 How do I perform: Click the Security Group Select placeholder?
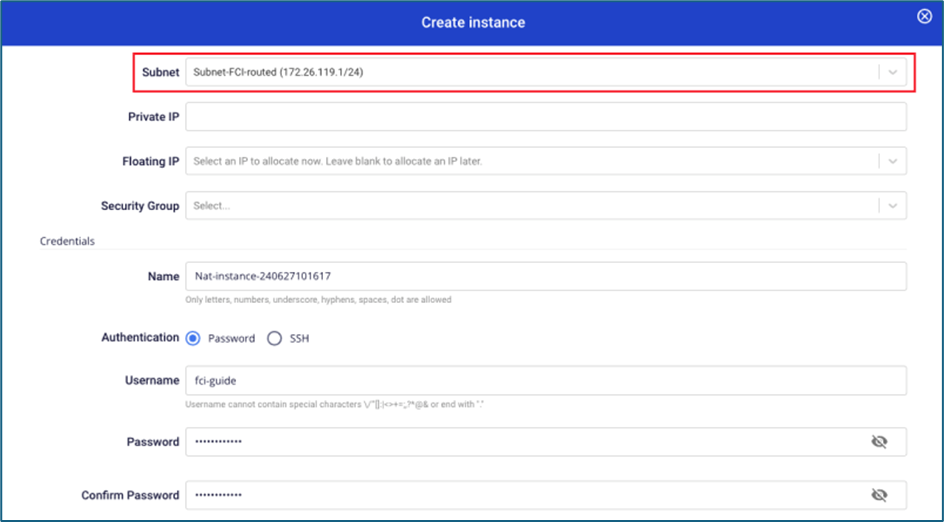tap(211, 206)
